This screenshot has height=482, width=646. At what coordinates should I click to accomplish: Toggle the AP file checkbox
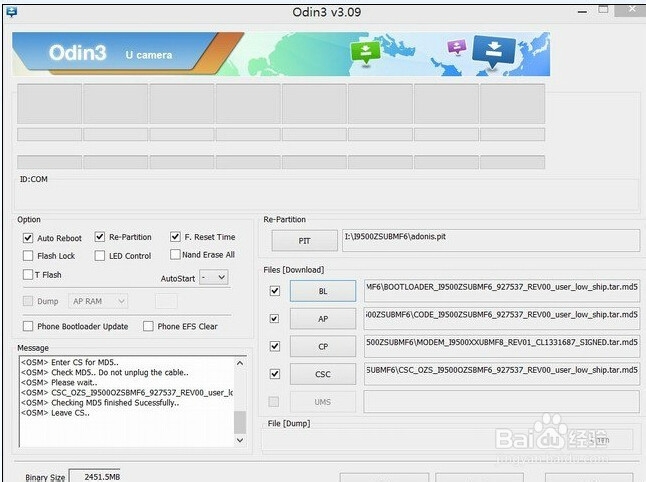(x=274, y=318)
